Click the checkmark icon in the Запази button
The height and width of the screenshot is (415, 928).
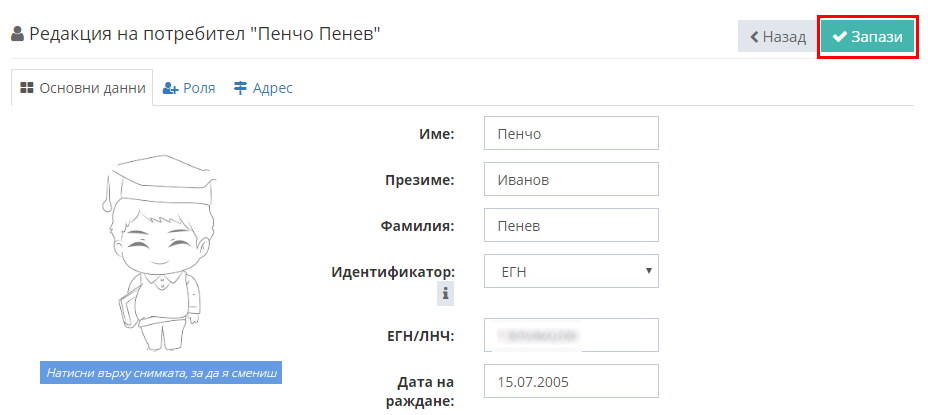[x=839, y=37]
